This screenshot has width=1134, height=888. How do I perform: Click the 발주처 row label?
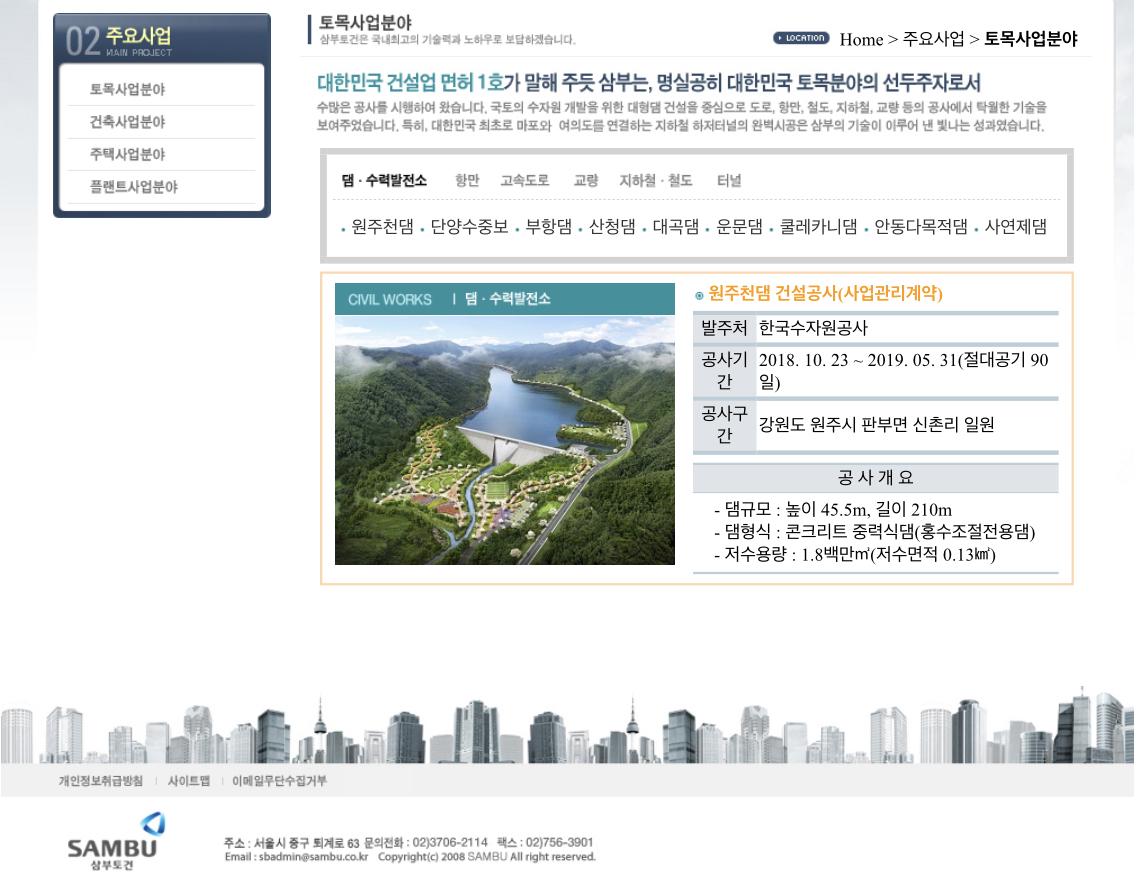pos(724,328)
